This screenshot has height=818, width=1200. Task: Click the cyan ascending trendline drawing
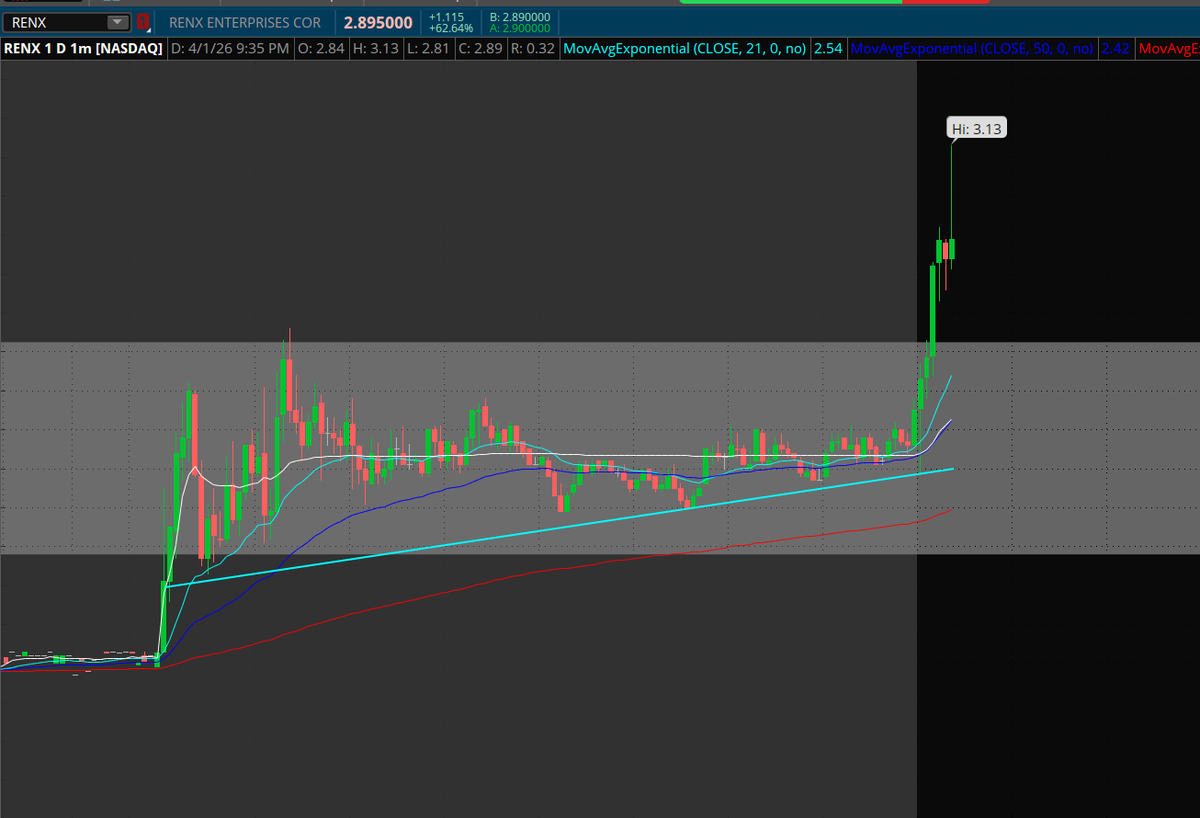coord(560,526)
